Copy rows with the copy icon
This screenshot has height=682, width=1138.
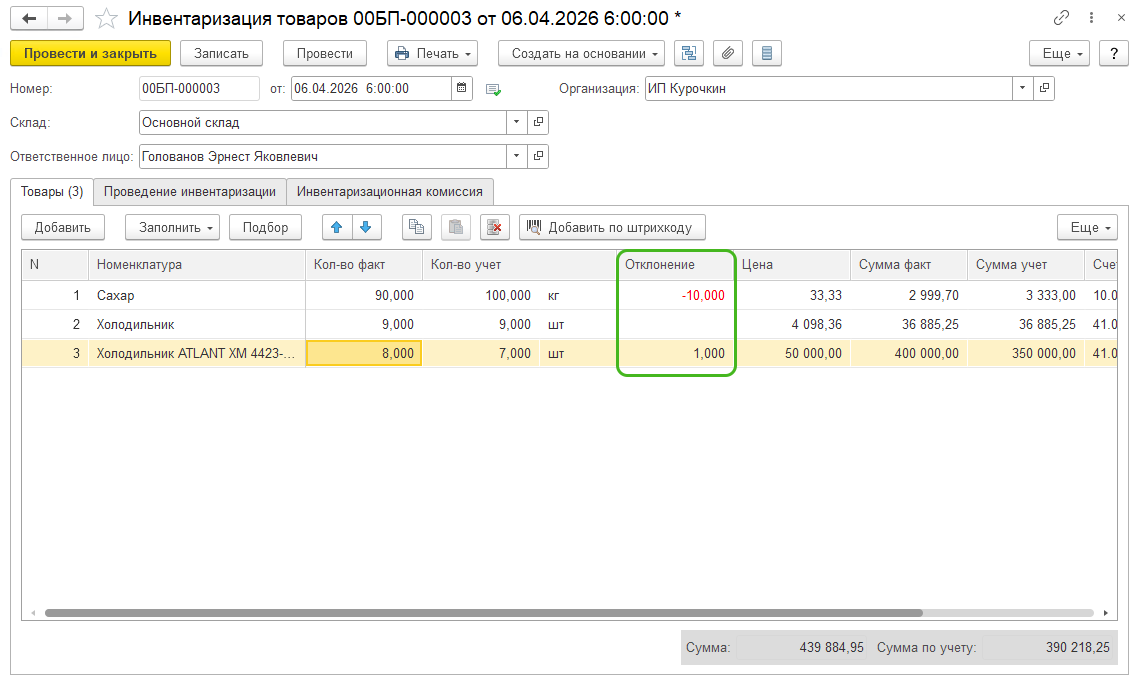pyautogui.click(x=417, y=227)
